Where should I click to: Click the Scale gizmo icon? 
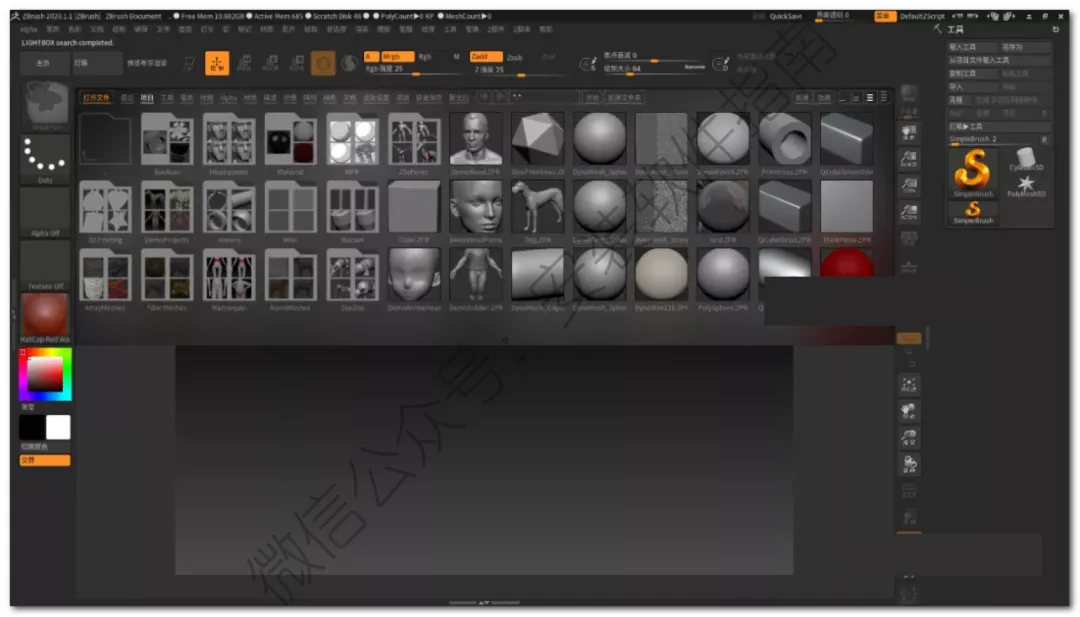click(271, 63)
